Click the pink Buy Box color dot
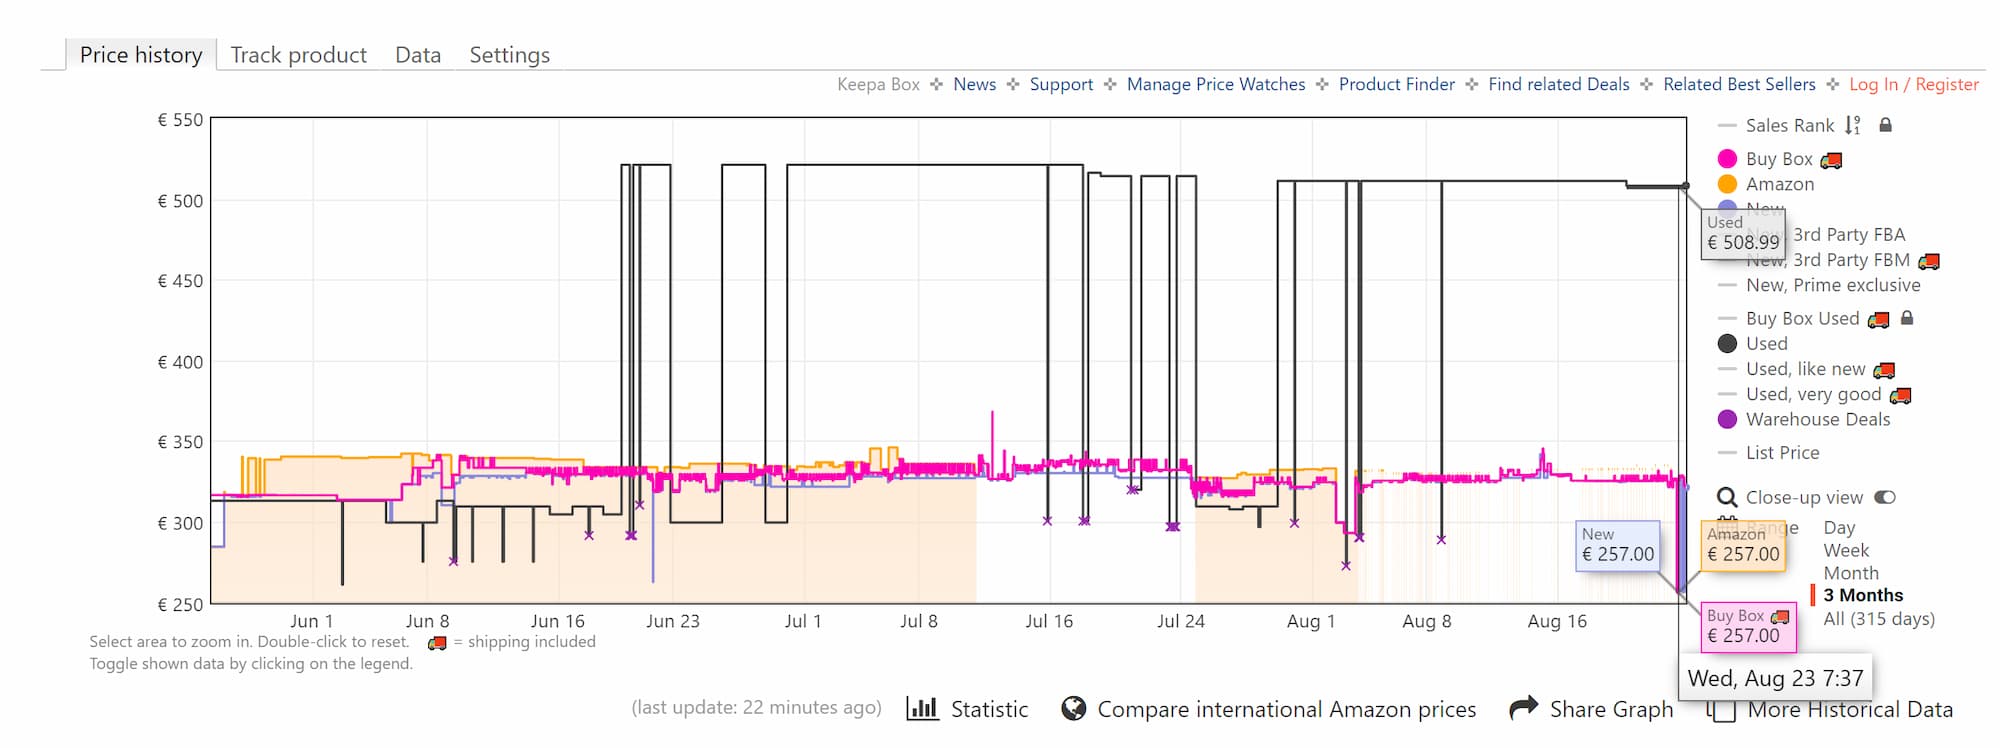 [1727, 159]
